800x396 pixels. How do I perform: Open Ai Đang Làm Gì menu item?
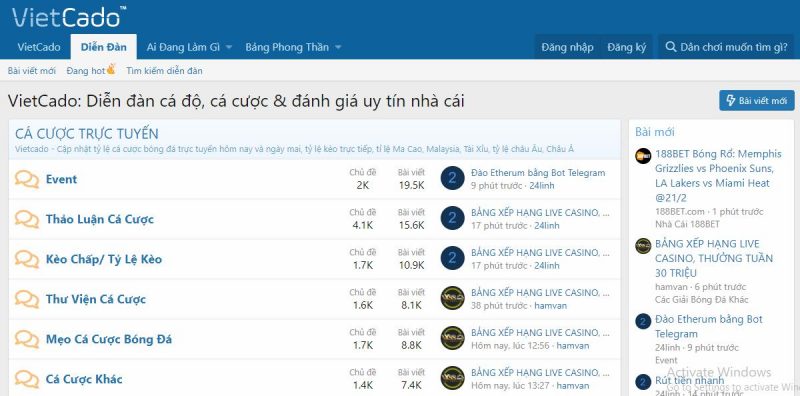pyautogui.click(x=183, y=47)
